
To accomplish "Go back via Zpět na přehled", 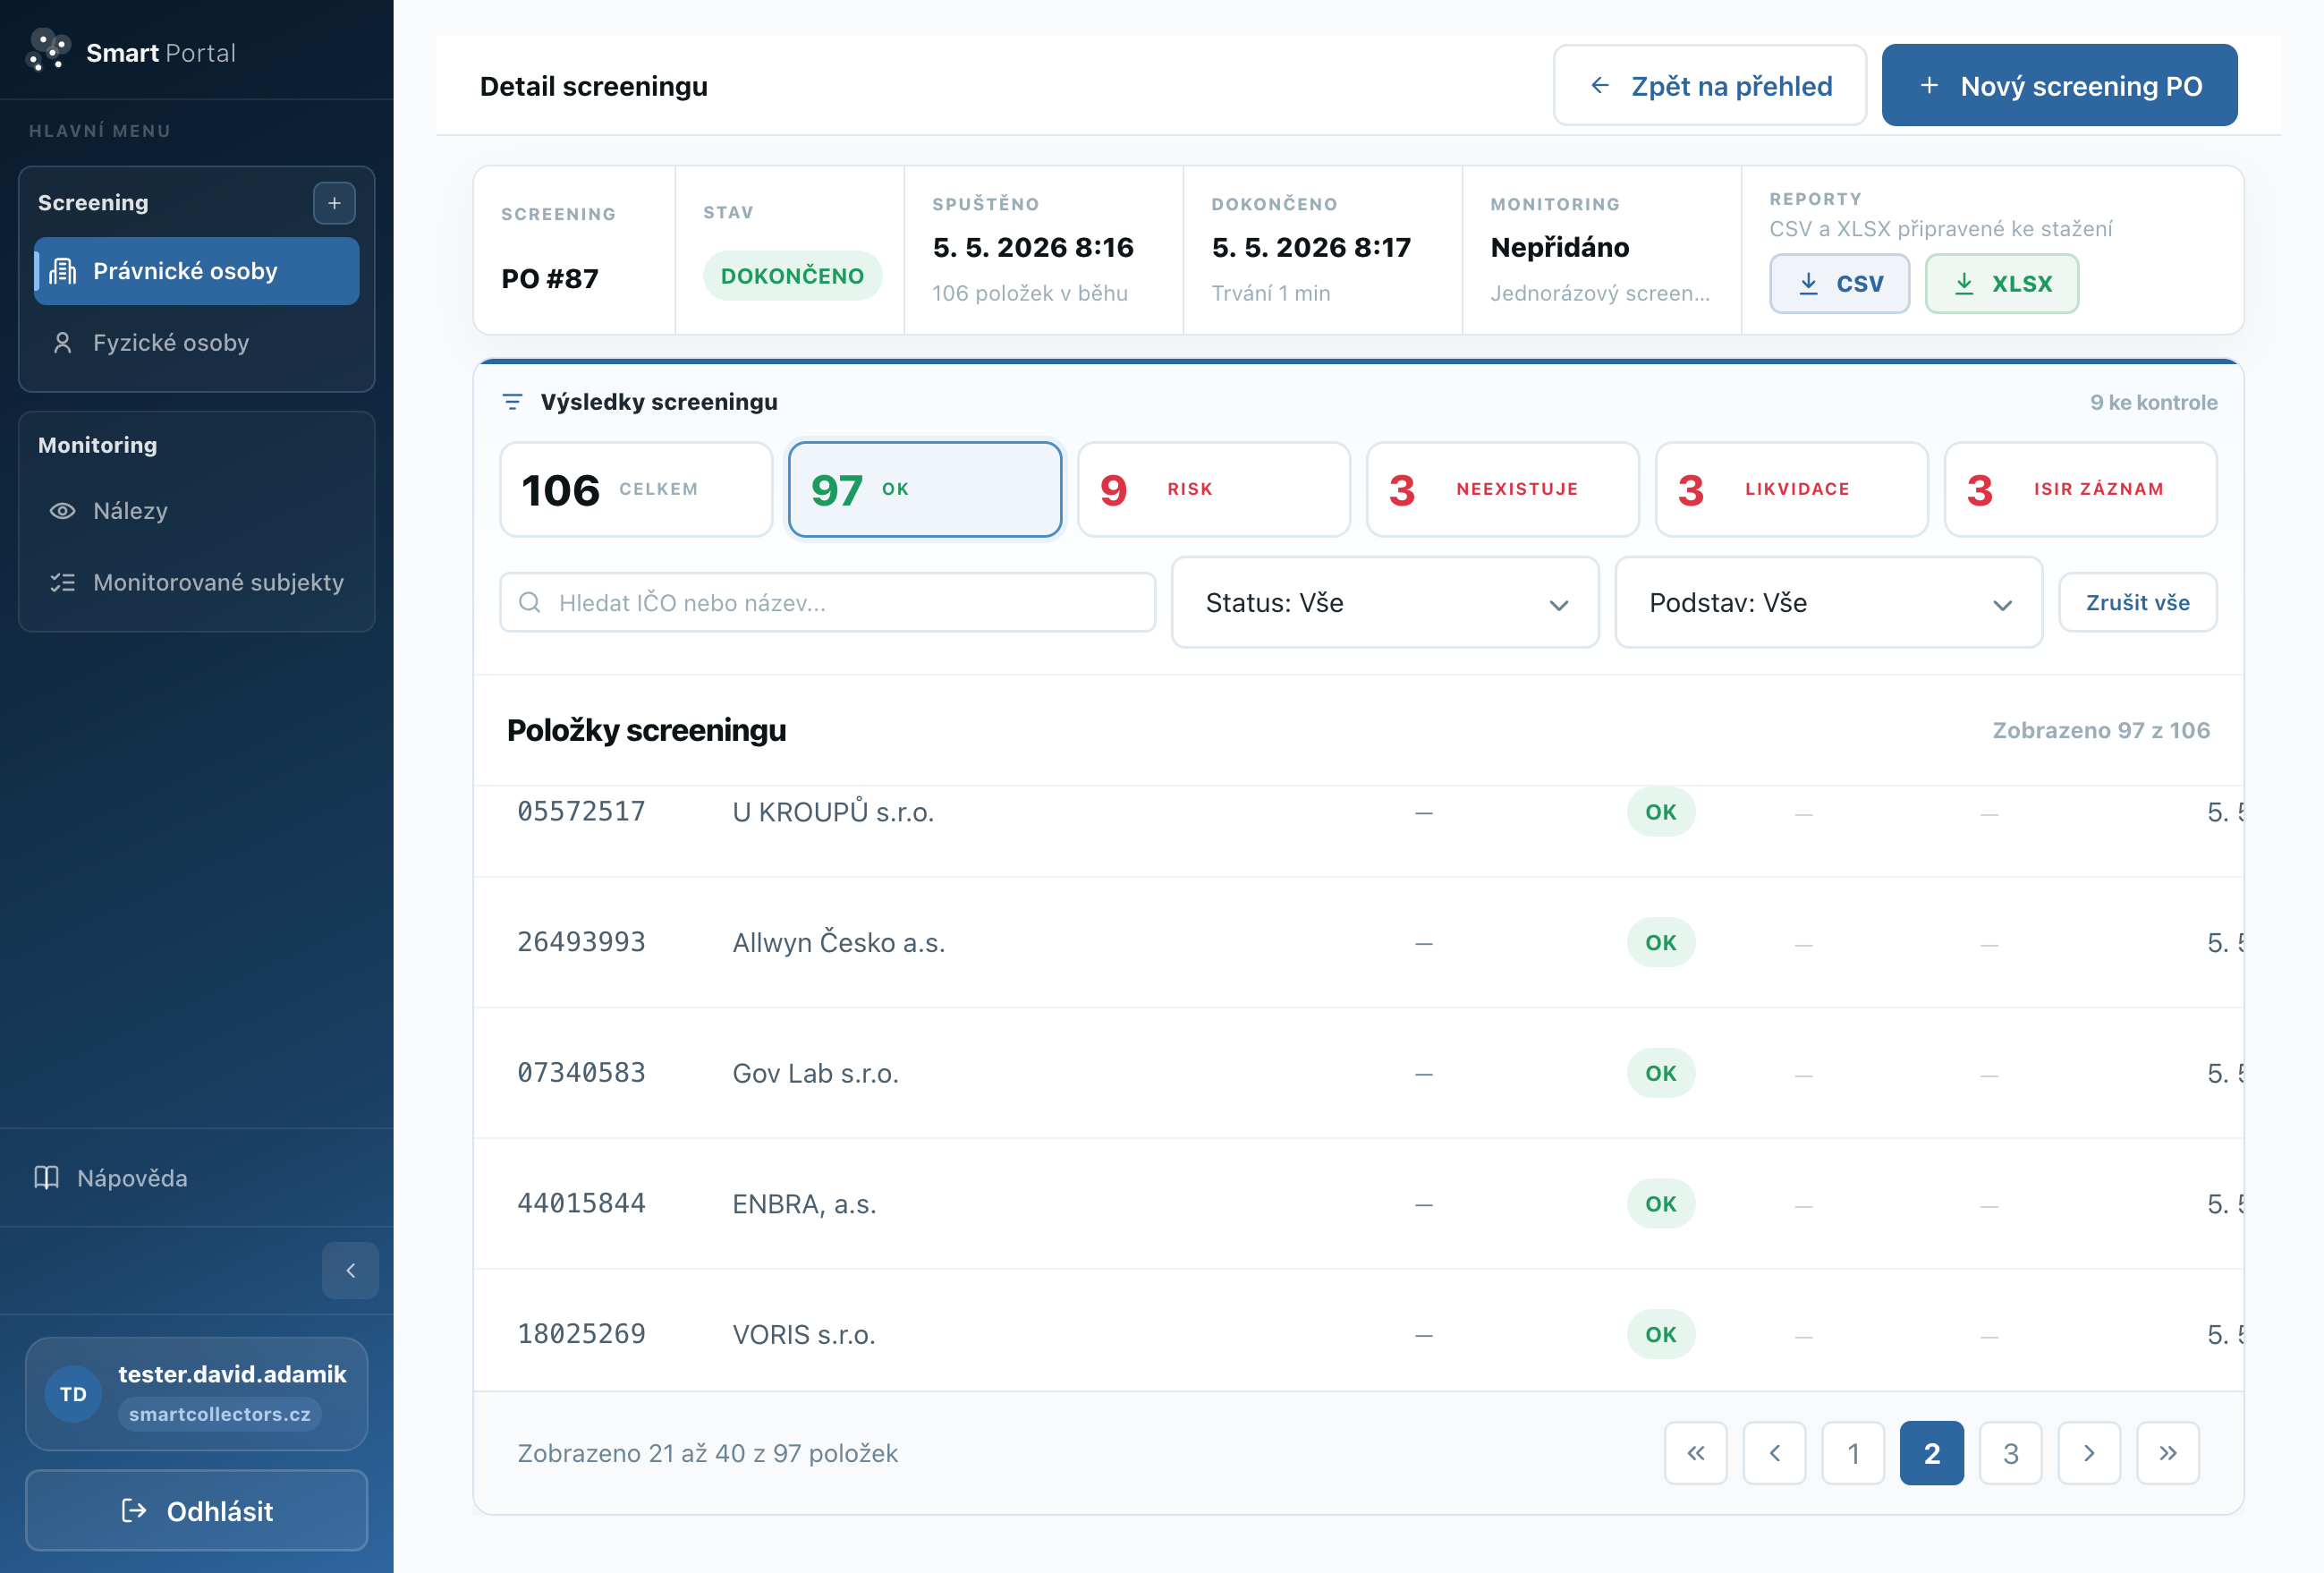I will point(1709,86).
